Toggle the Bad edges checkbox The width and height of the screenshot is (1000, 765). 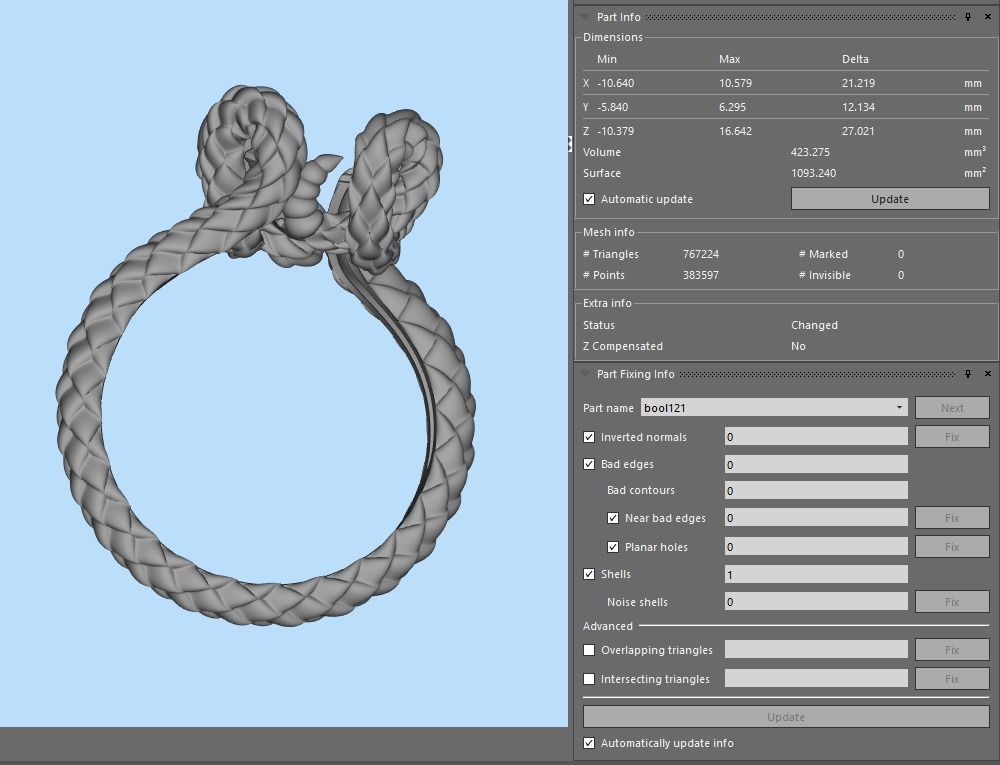(589, 464)
